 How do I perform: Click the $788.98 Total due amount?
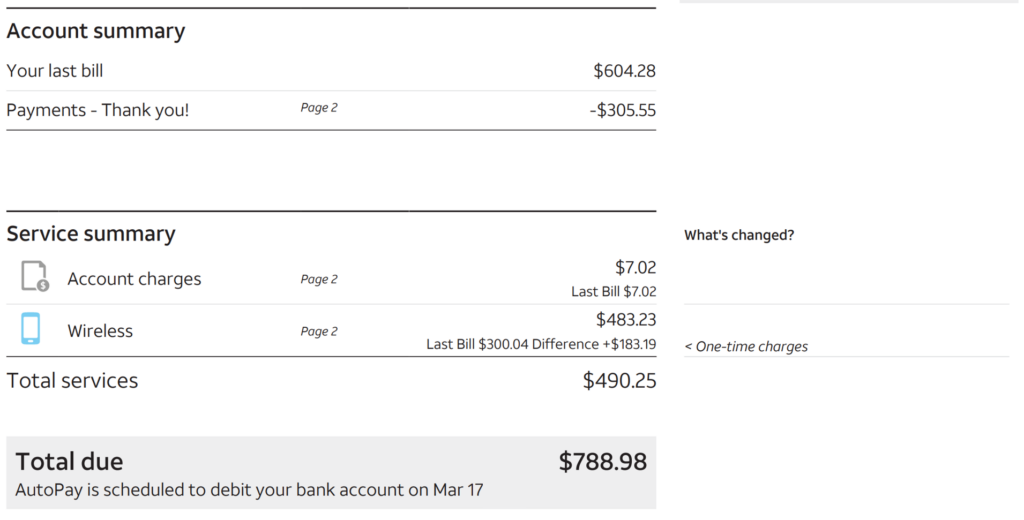pyautogui.click(x=602, y=462)
